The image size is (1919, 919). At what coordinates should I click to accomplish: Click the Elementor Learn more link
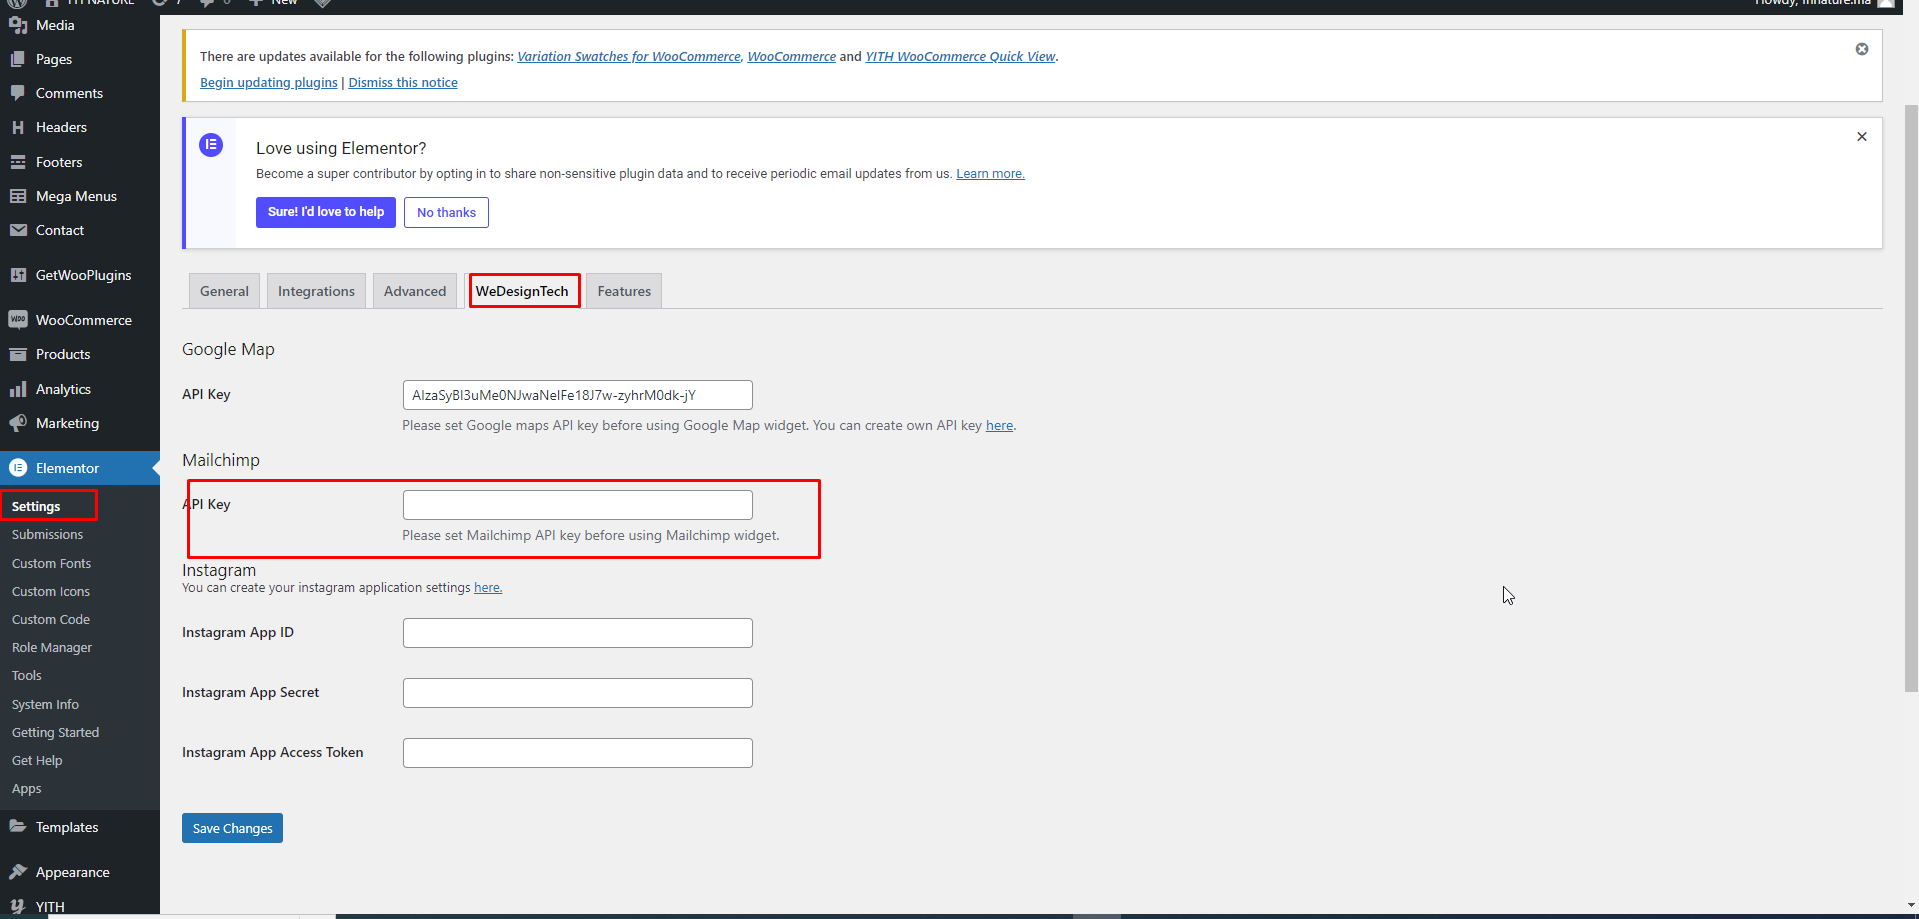[x=990, y=174]
